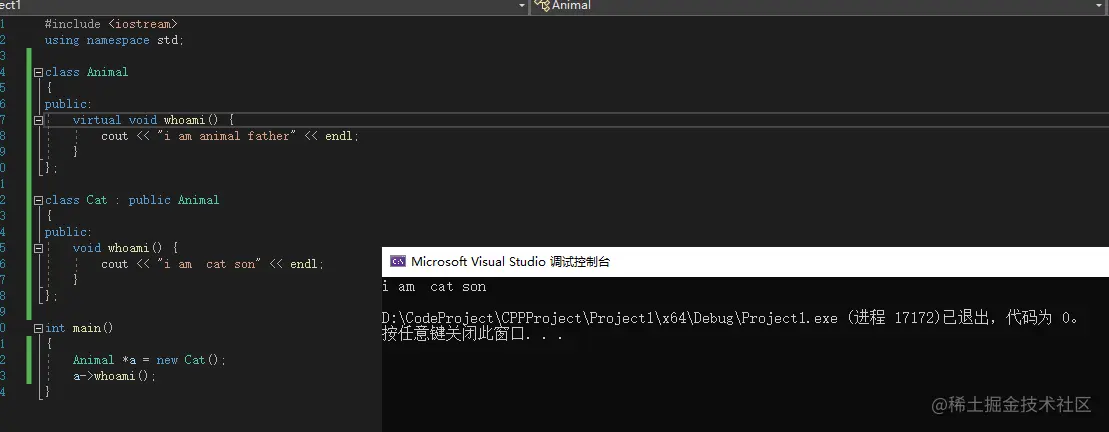Click the '按任意键关闭此窗口' console message
The height and width of the screenshot is (432, 1109).
point(472,334)
